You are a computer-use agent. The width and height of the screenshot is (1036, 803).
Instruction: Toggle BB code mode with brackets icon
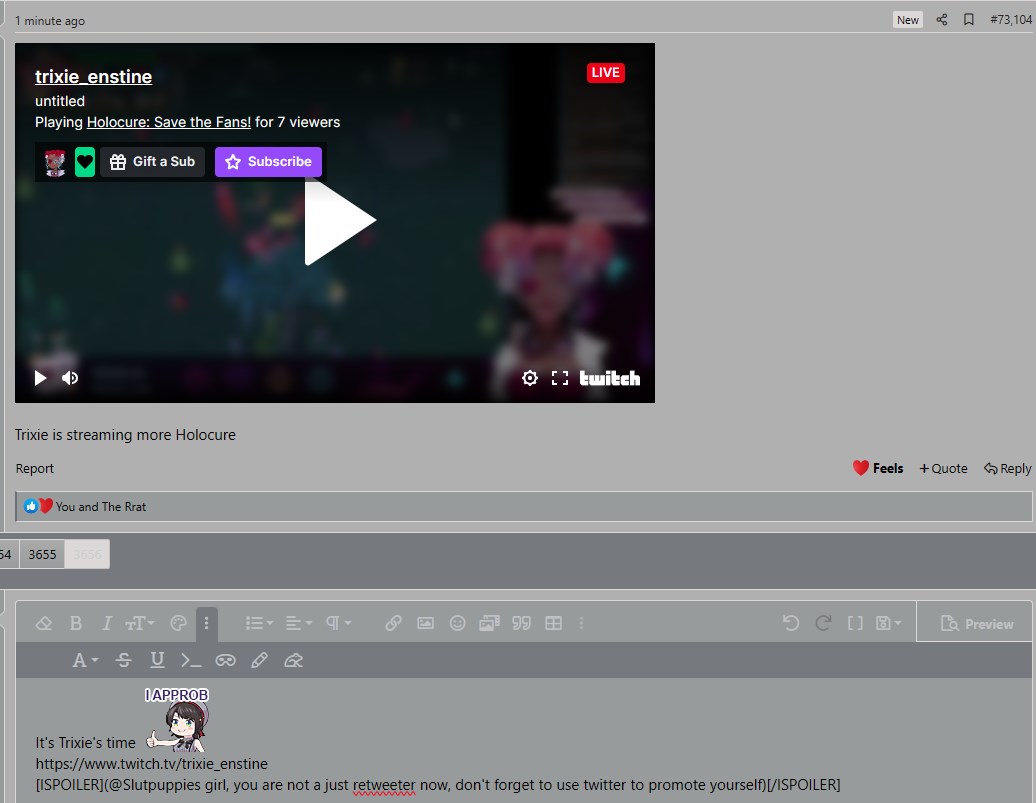855,623
